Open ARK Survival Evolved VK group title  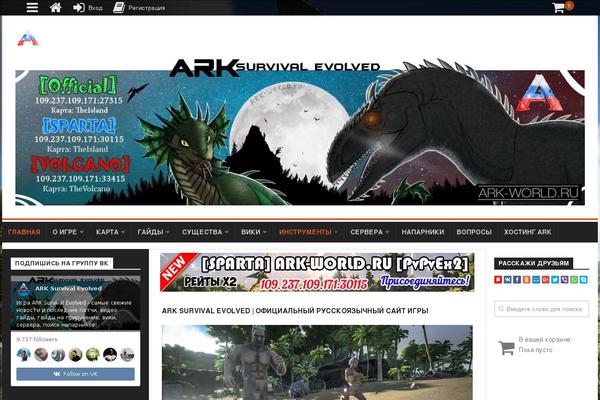(68, 288)
